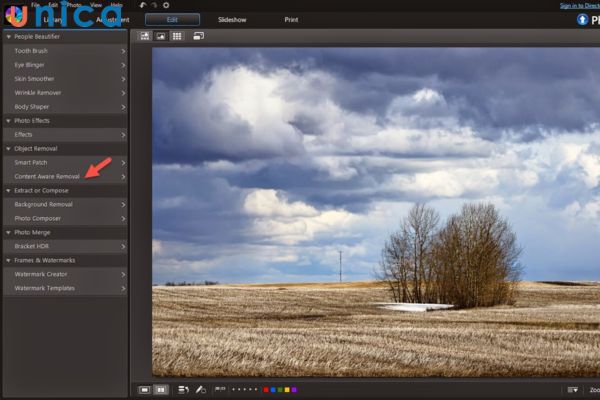The width and height of the screenshot is (600, 400).
Task: Select single photo display icon at bottom
Action: click(144, 389)
